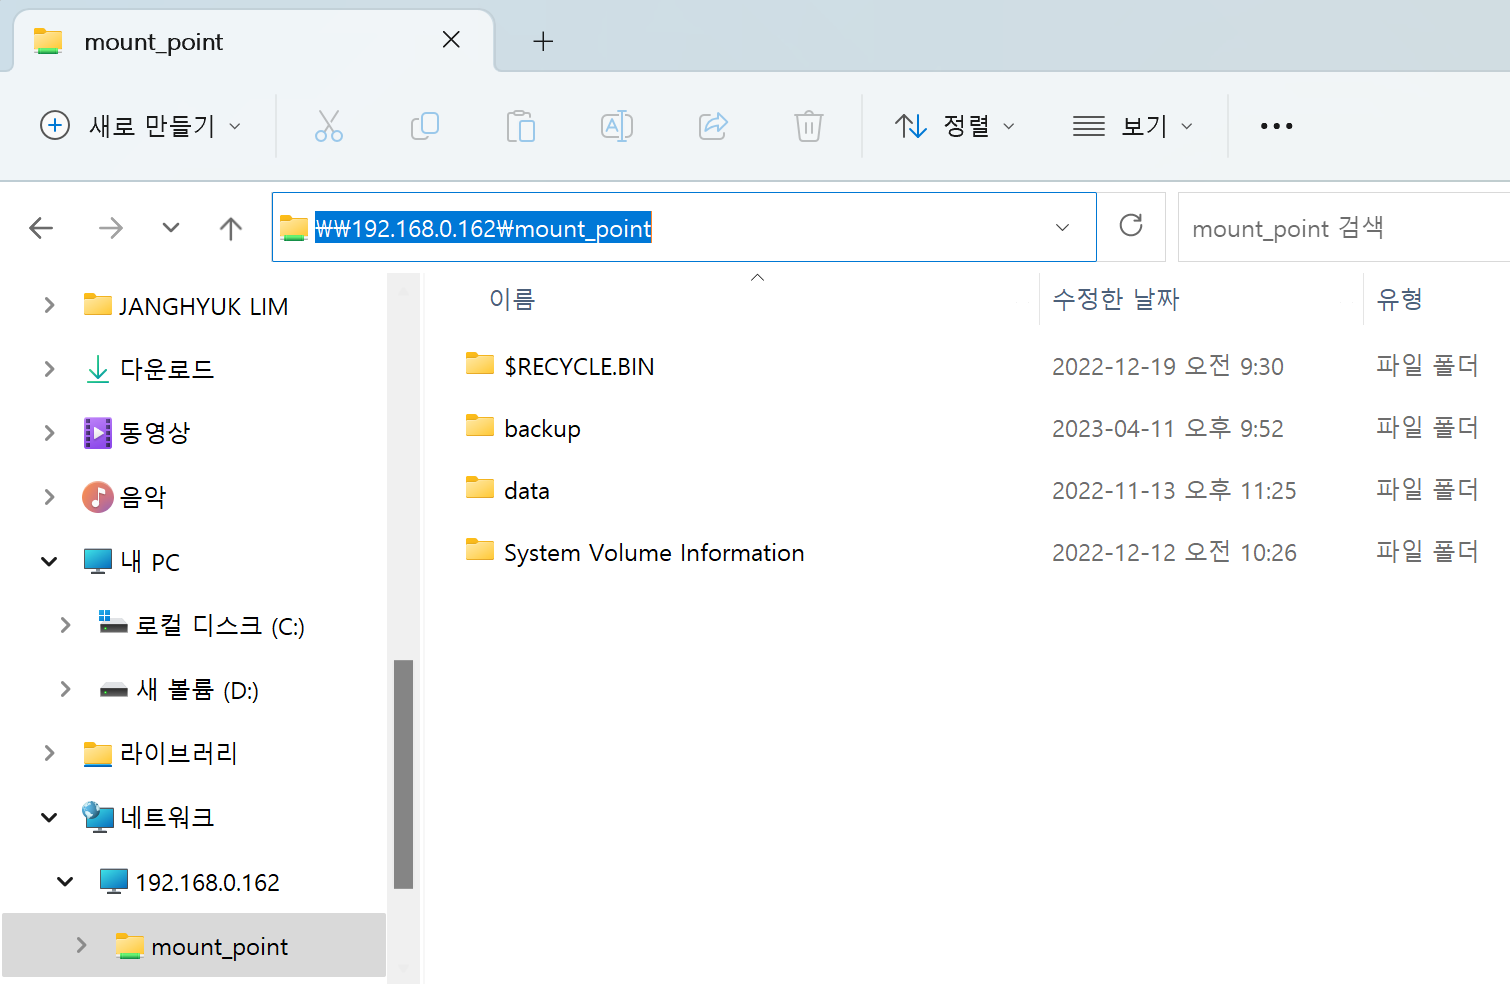Select JANGHYUK LIM in navigation pane
This screenshot has width=1510, height=984.
click(x=203, y=306)
